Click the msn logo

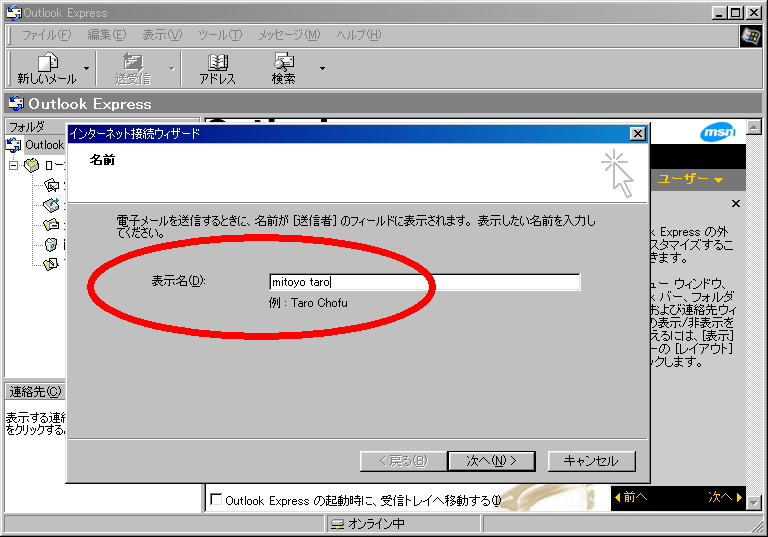click(x=718, y=132)
